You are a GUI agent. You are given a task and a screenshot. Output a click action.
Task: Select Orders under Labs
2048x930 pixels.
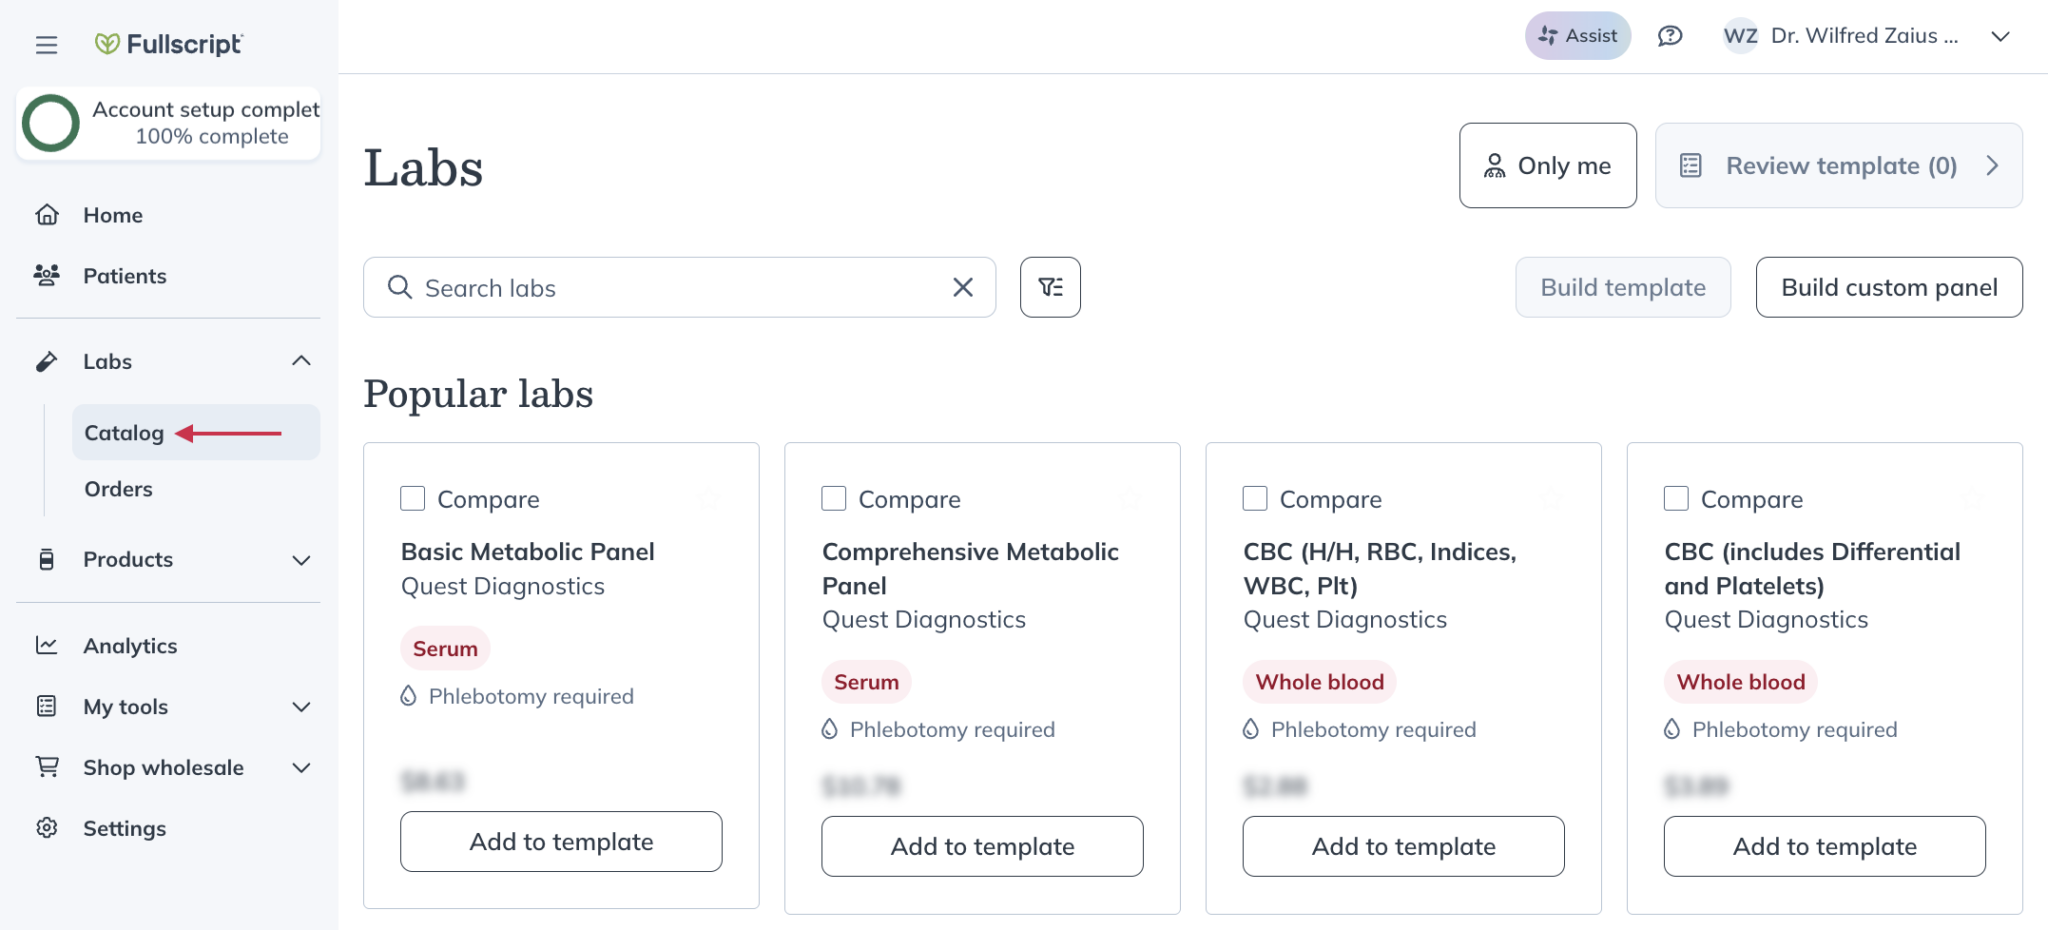point(118,489)
